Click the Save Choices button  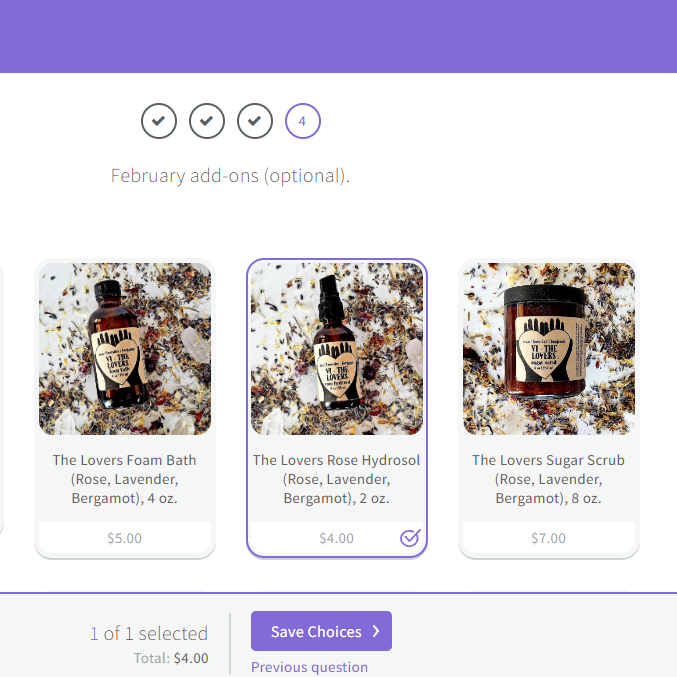tap(321, 631)
